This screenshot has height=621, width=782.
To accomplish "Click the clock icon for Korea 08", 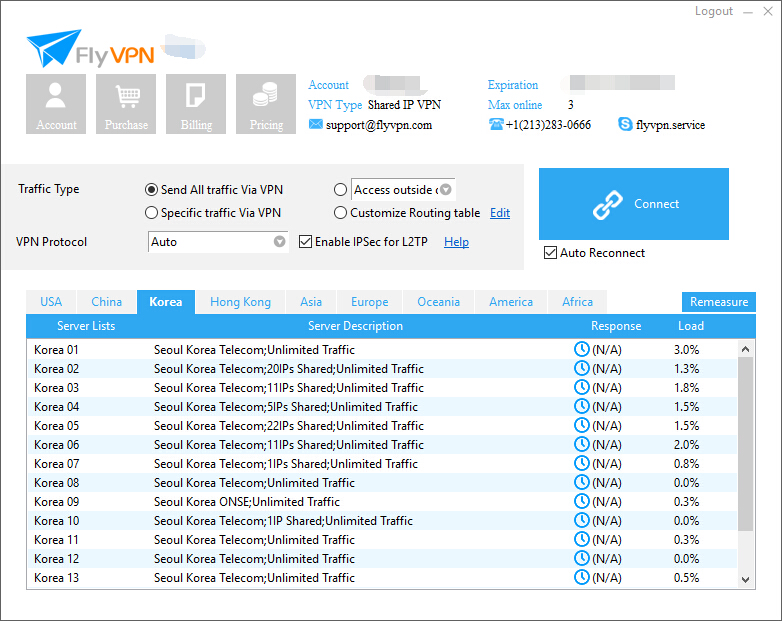I will point(582,482).
